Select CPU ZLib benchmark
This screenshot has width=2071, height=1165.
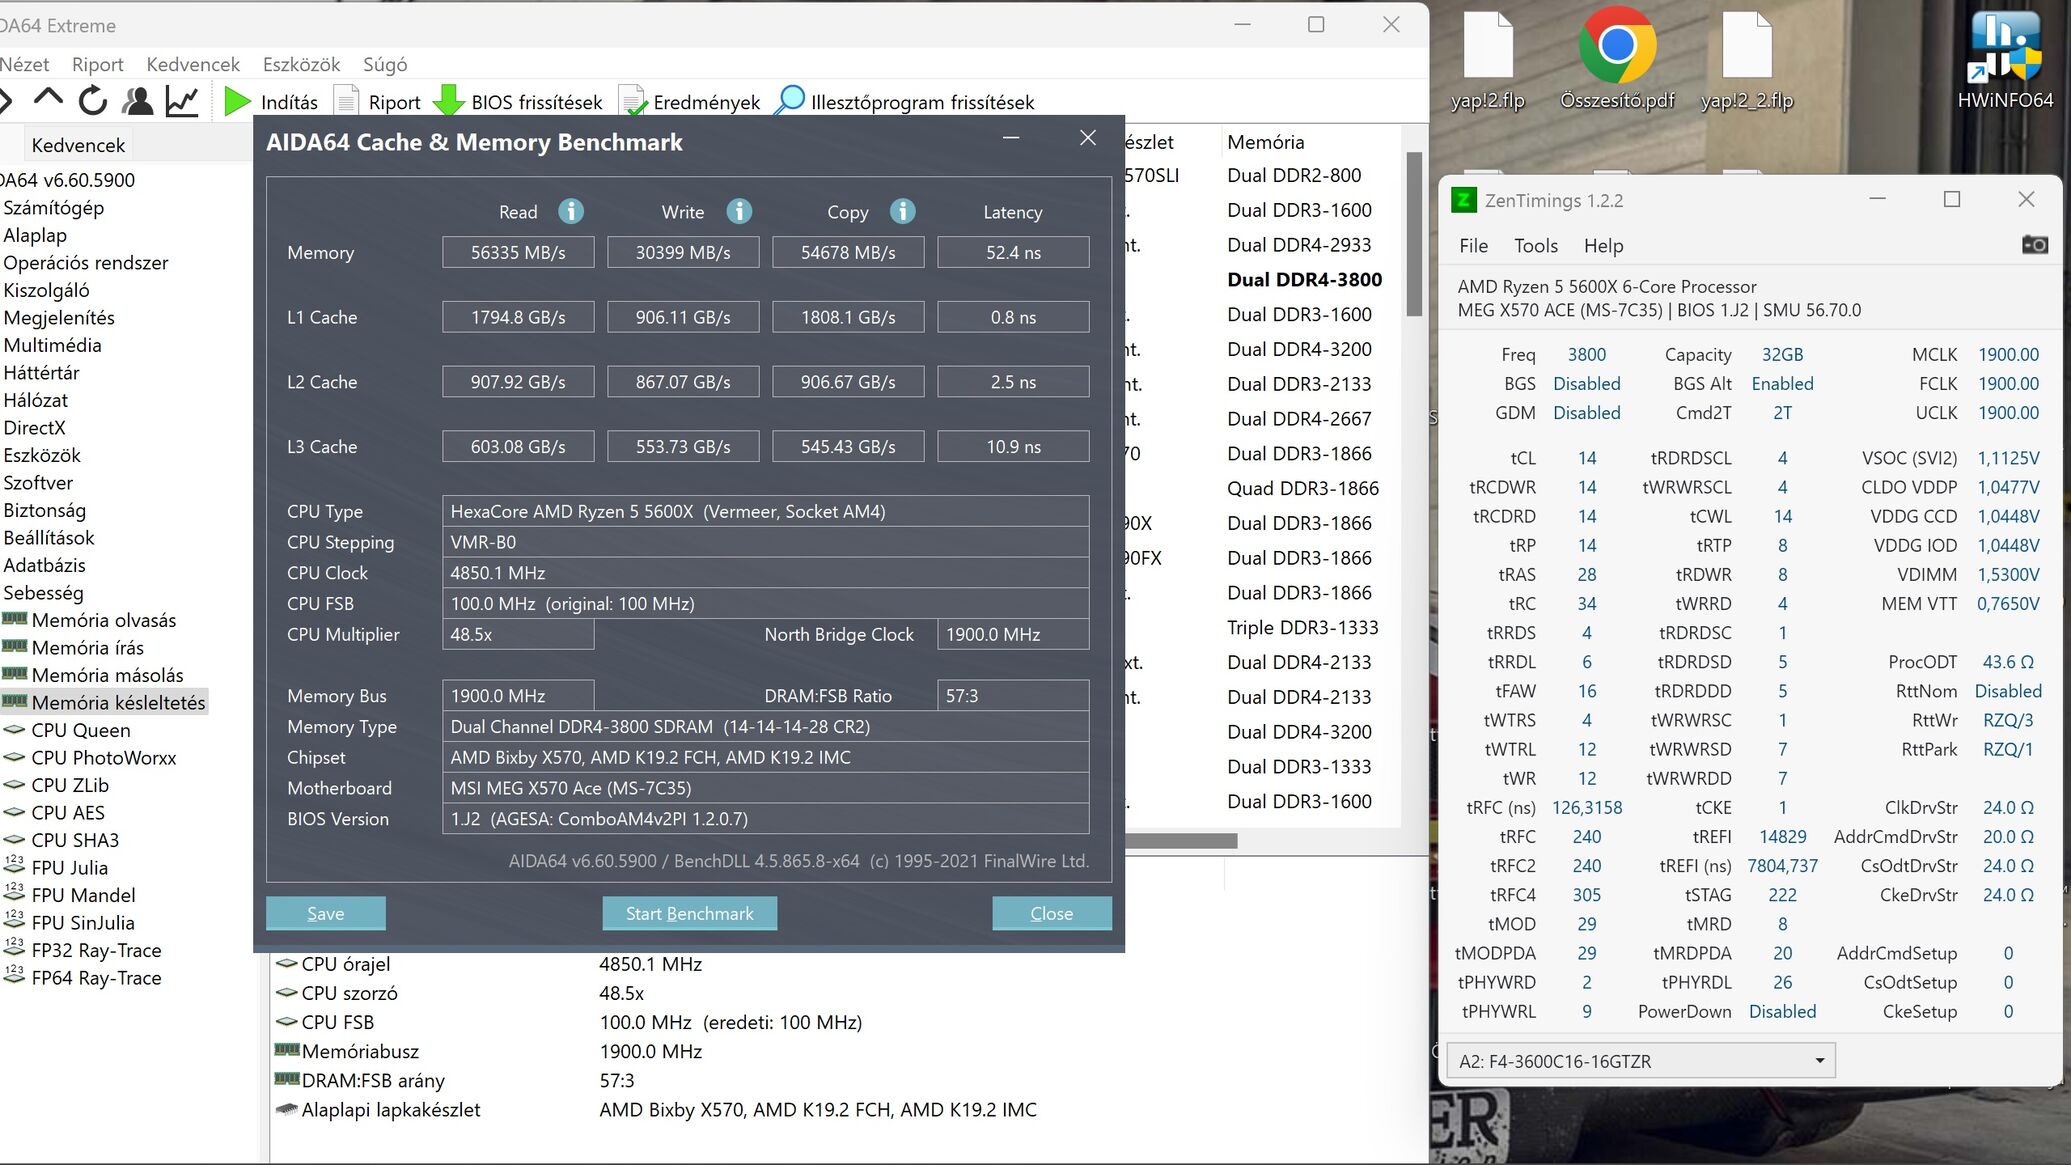70,785
